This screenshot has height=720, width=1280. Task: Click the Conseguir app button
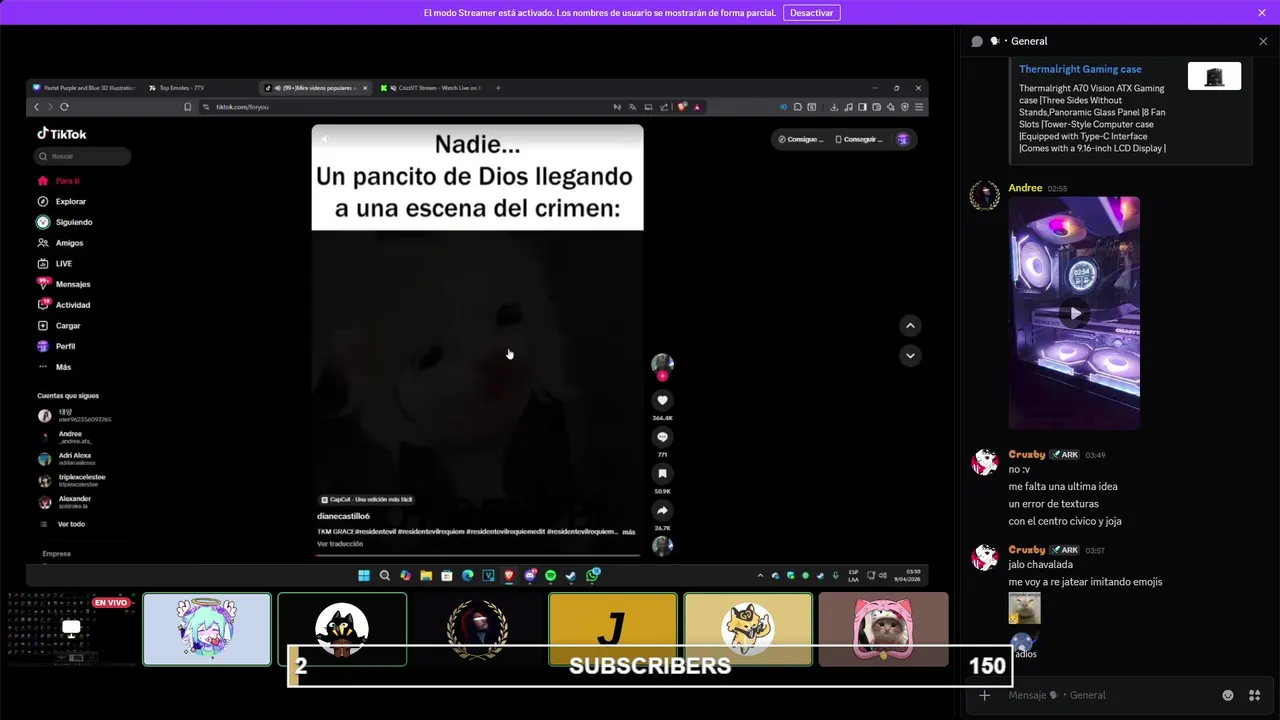[859, 139]
